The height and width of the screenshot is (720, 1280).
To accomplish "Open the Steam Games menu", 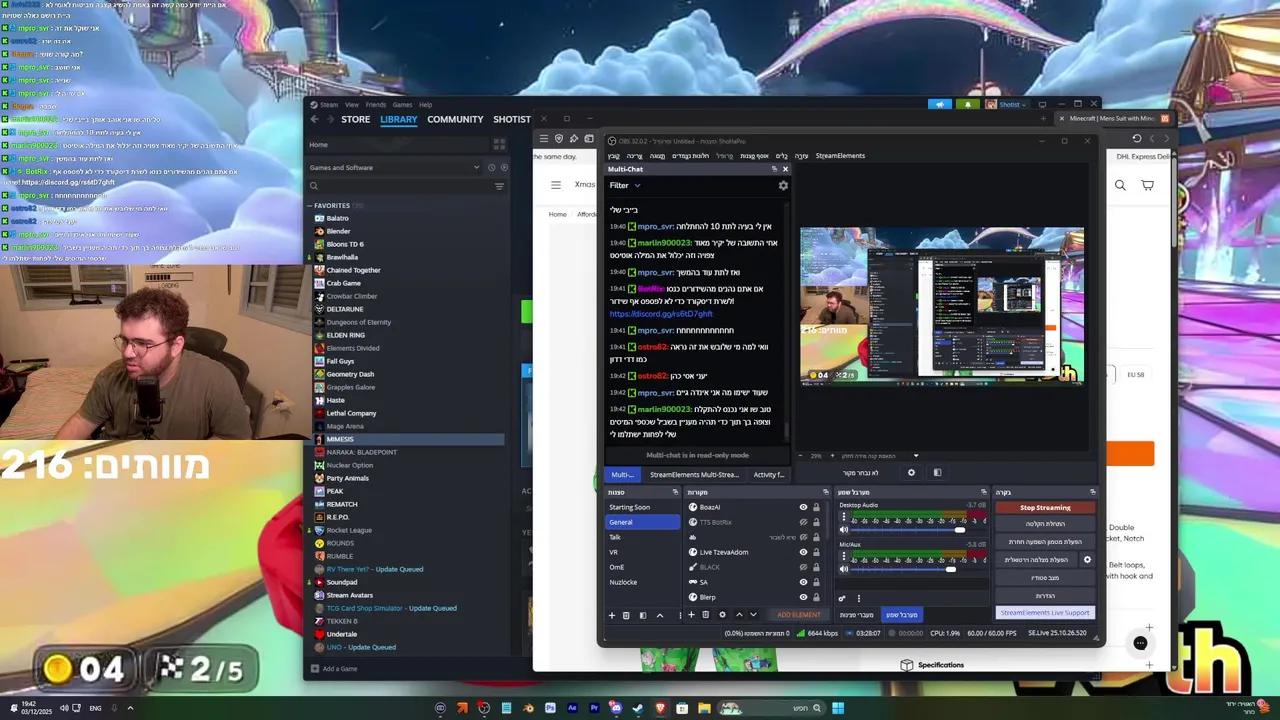I will [402, 104].
